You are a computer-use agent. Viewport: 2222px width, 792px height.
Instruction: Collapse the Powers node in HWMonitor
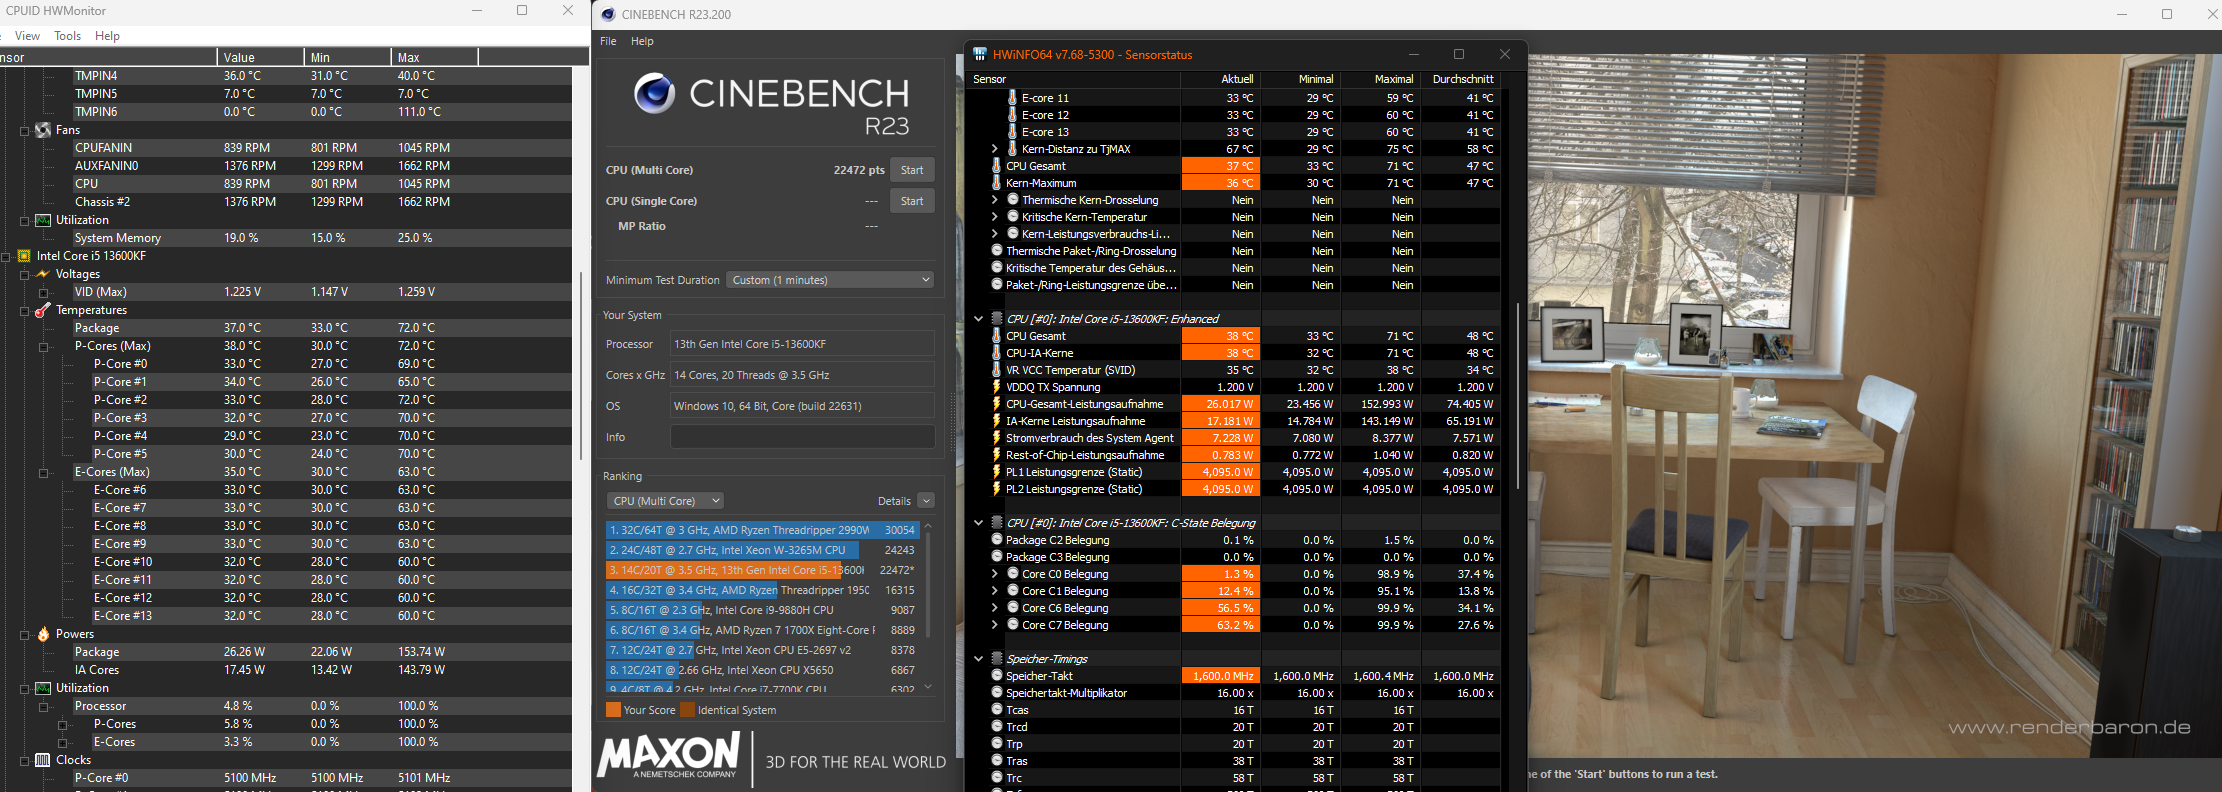(x=24, y=635)
